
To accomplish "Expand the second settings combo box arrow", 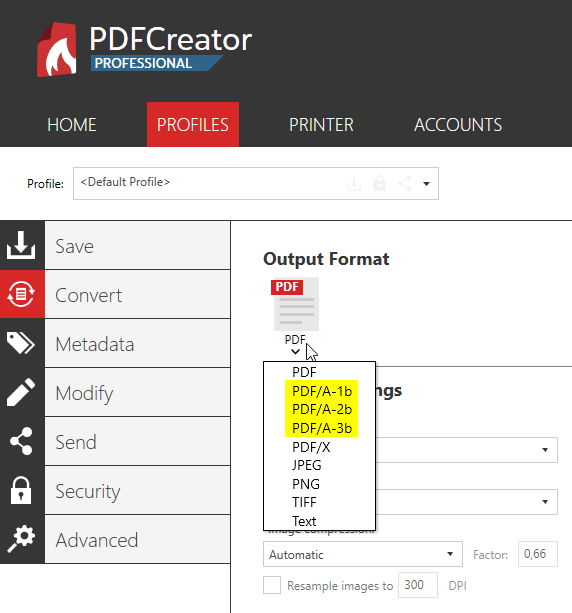I will (545, 502).
